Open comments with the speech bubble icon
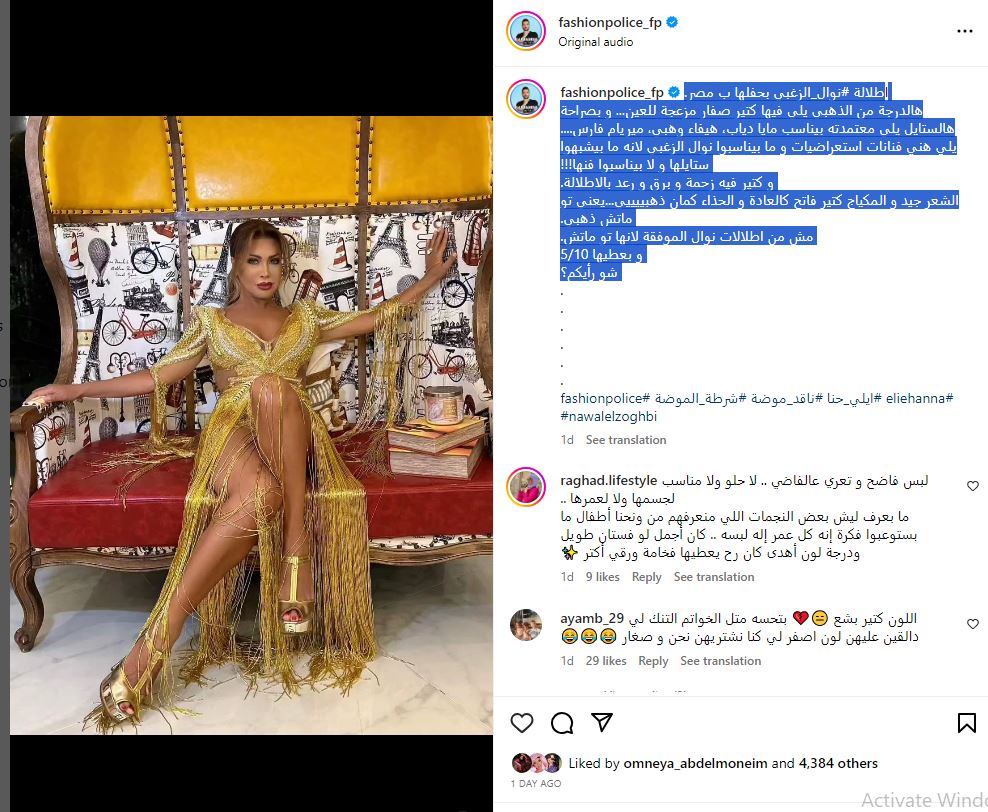The image size is (988, 812). [x=561, y=723]
